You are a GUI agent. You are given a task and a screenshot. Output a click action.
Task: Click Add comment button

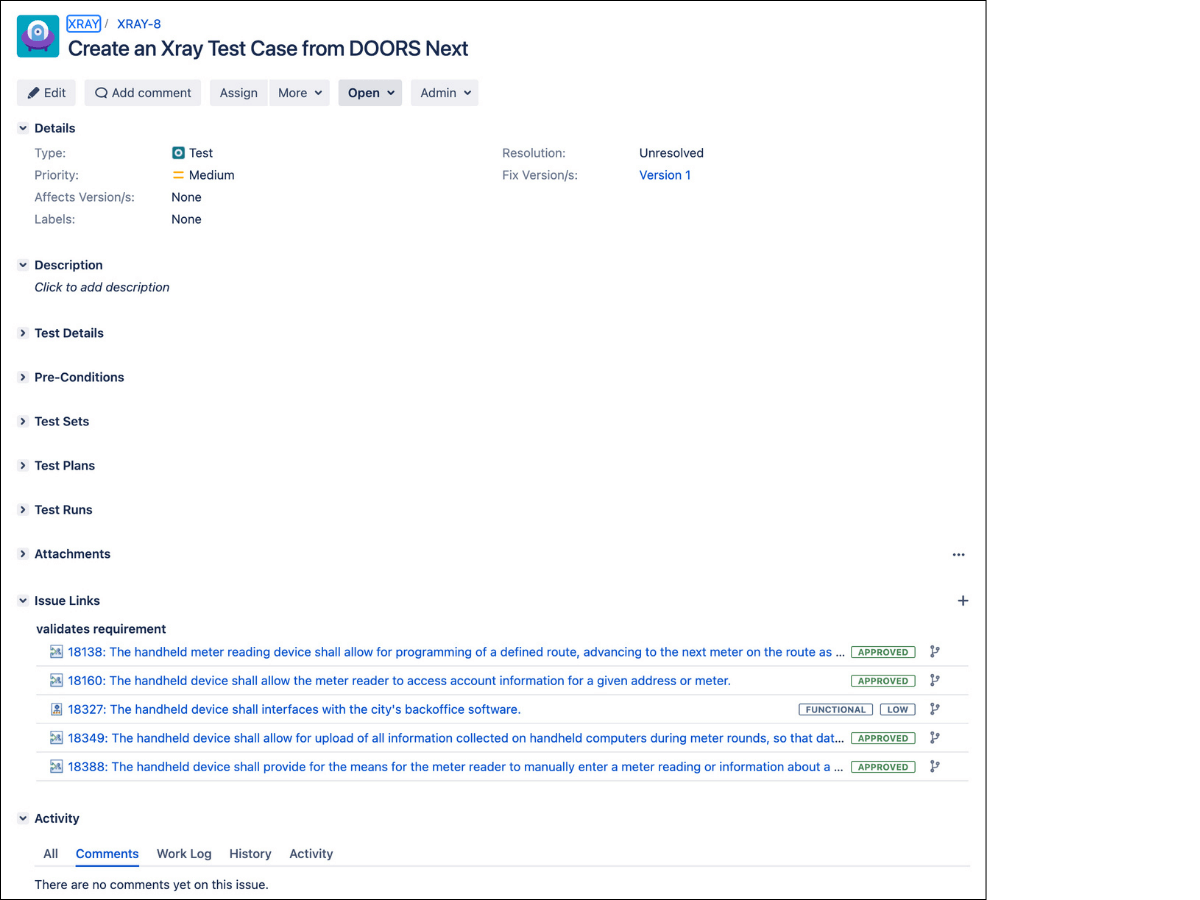tap(143, 93)
